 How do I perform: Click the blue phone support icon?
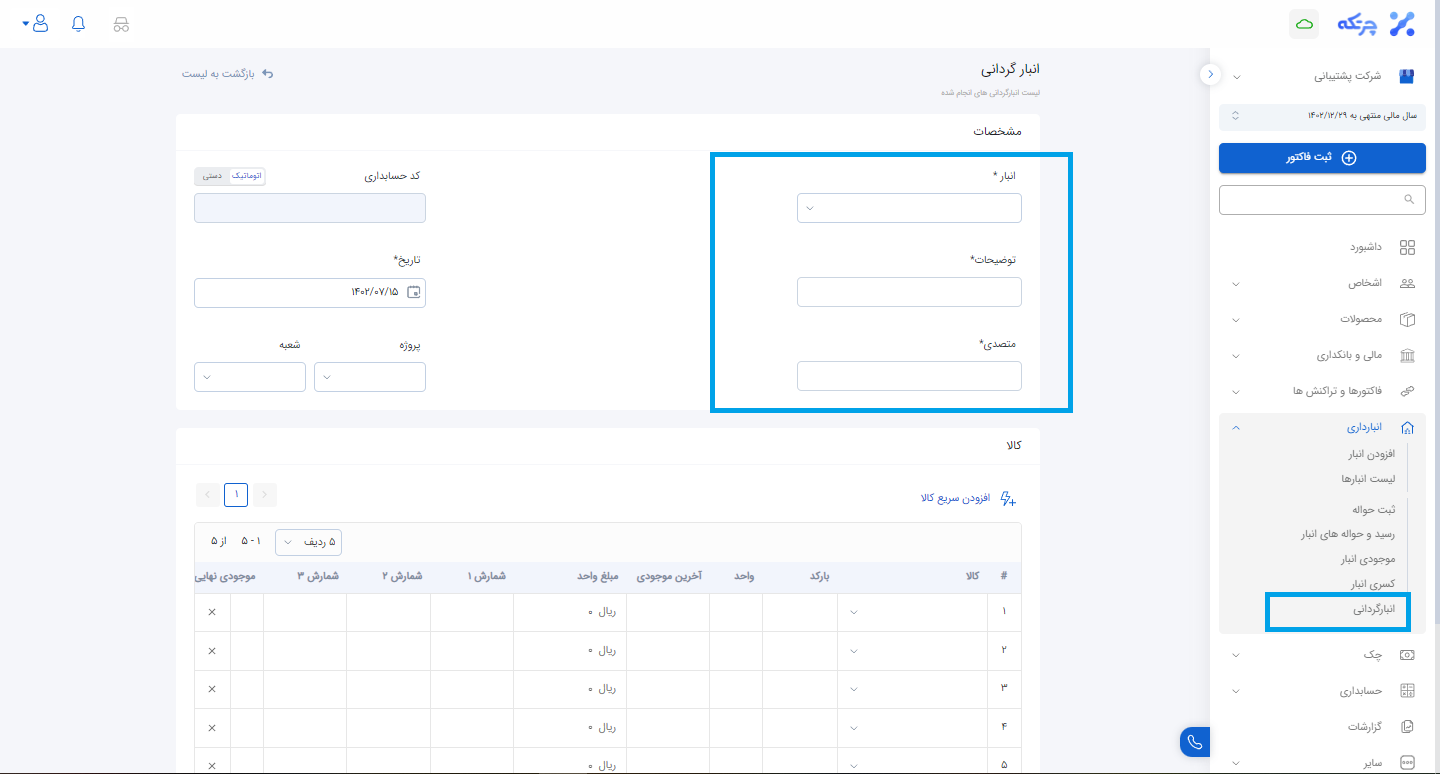coord(1195,742)
